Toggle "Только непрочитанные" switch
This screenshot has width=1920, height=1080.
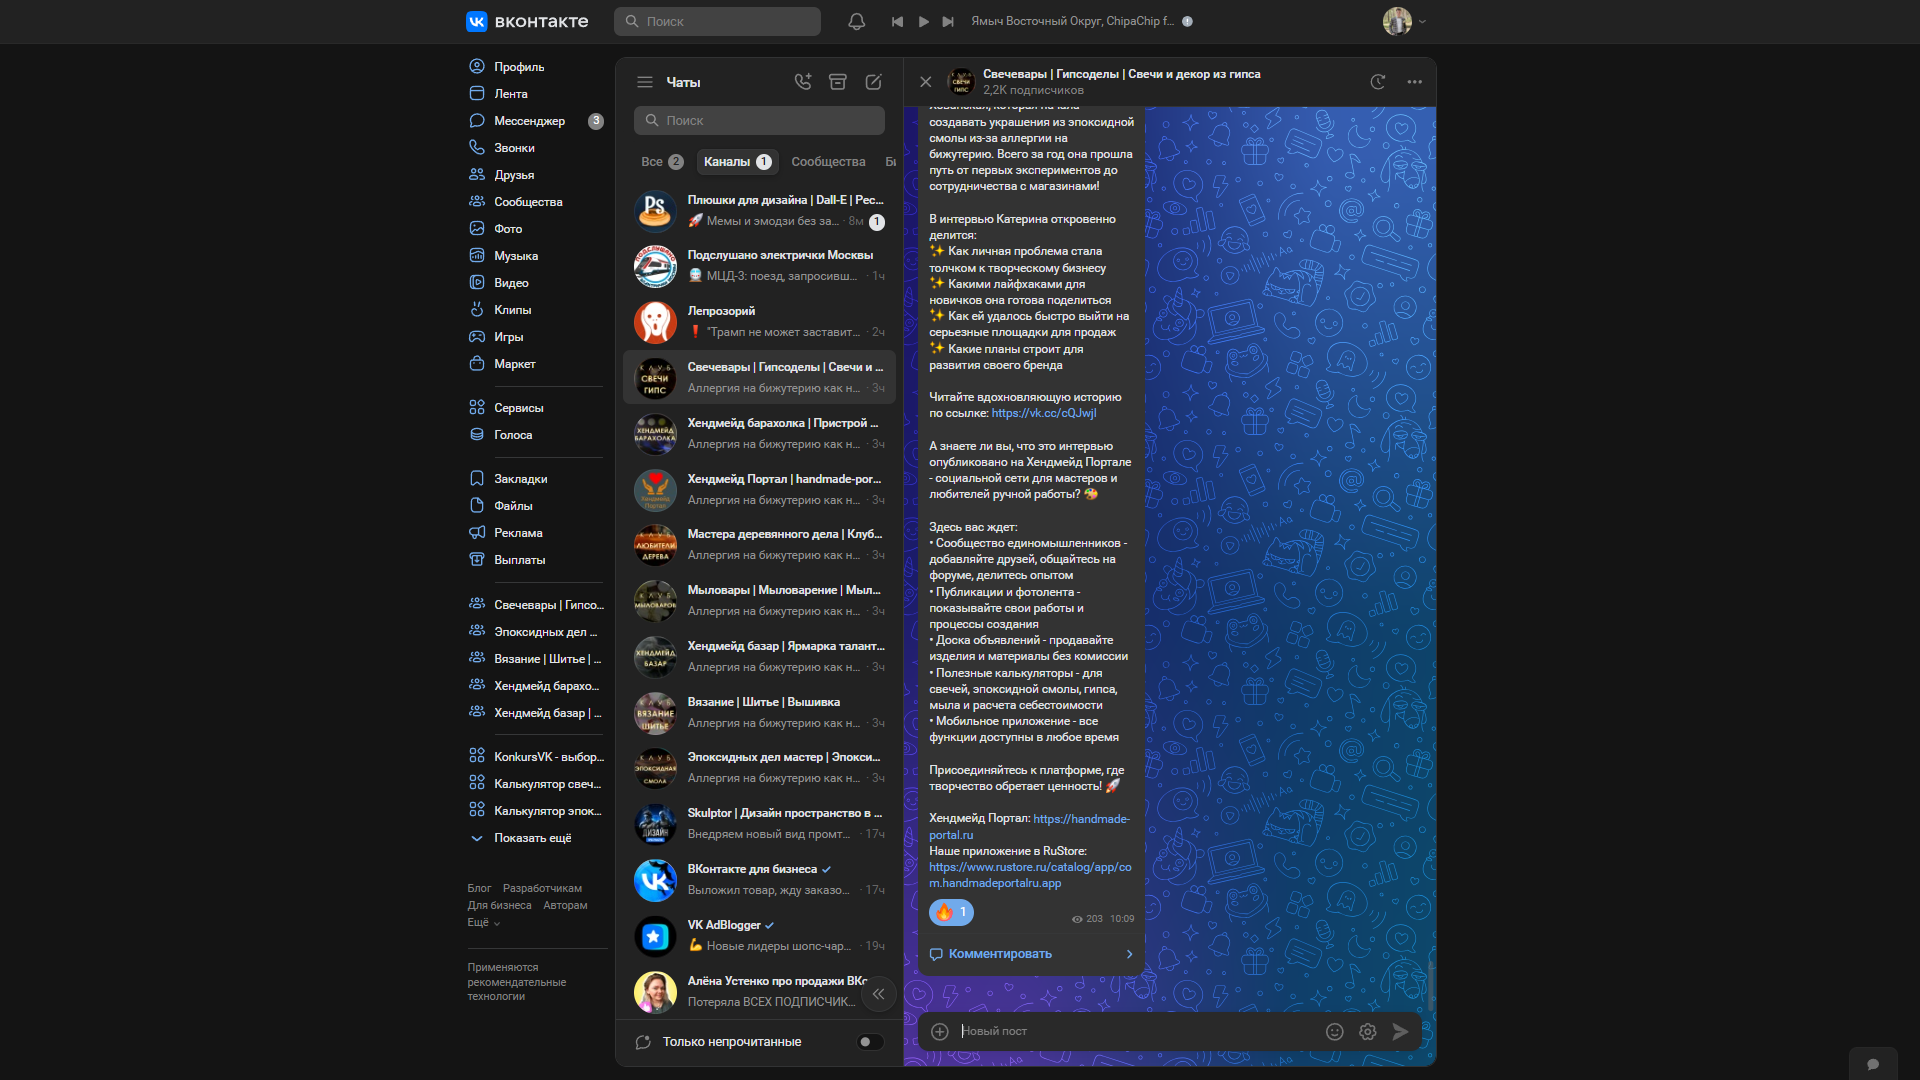870,1042
